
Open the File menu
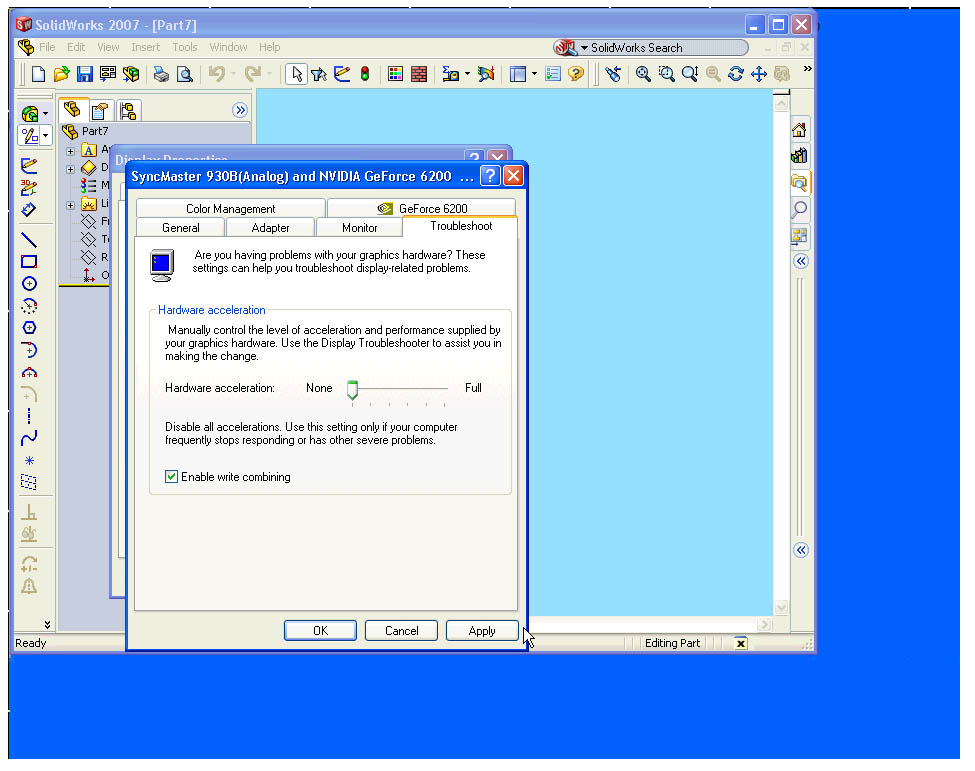[x=47, y=47]
